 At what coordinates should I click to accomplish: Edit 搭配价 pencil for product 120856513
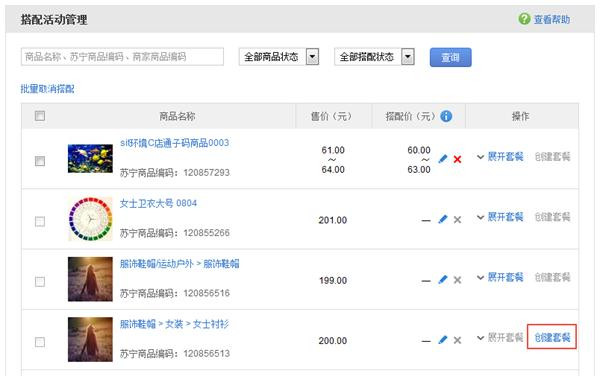(x=443, y=340)
